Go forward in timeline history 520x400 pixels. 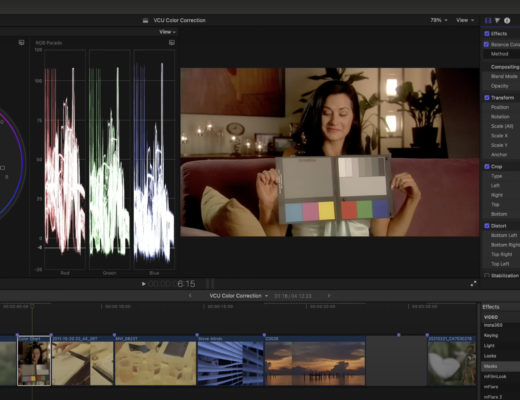click(x=329, y=296)
